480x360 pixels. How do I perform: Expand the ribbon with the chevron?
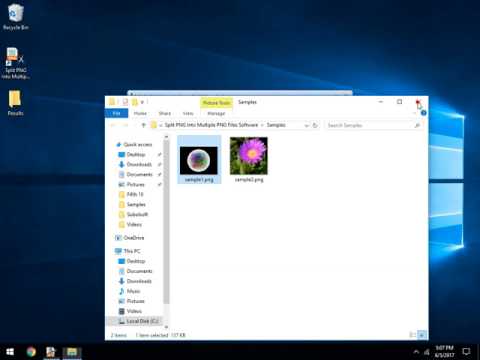pos(414,113)
